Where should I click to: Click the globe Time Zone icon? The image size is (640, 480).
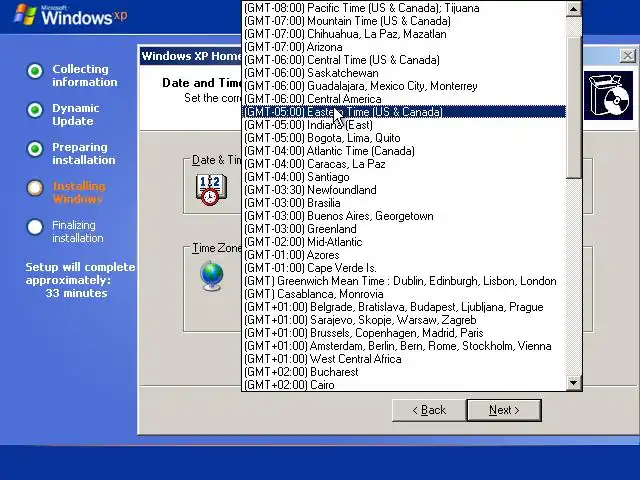212,276
